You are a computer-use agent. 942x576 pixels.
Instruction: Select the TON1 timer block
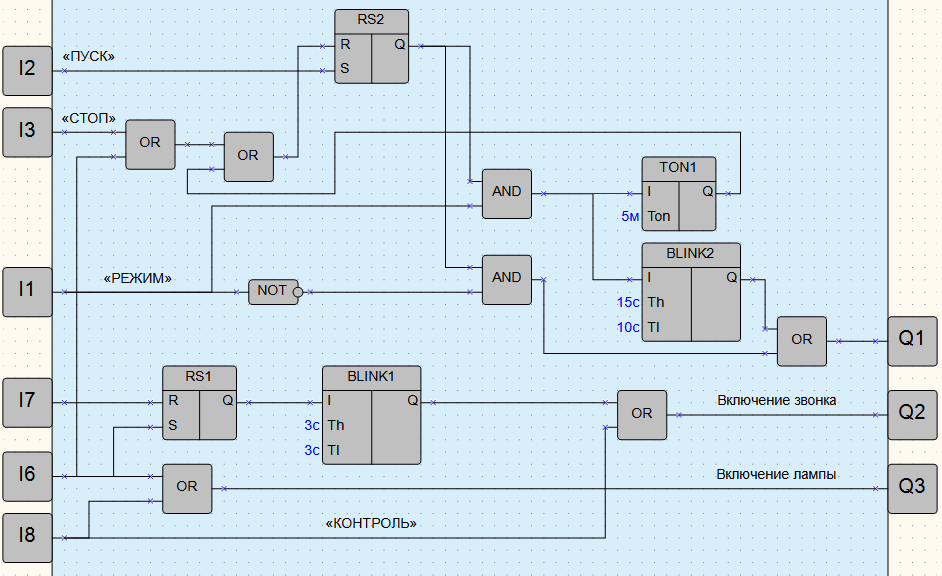pos(679,193)
